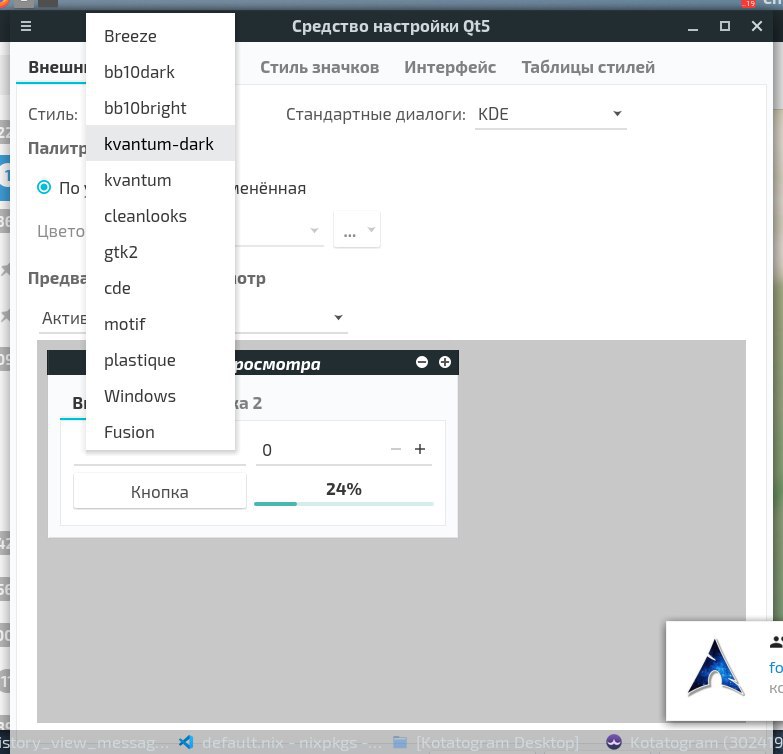Select plain kvantum style option

coord(160,180)
